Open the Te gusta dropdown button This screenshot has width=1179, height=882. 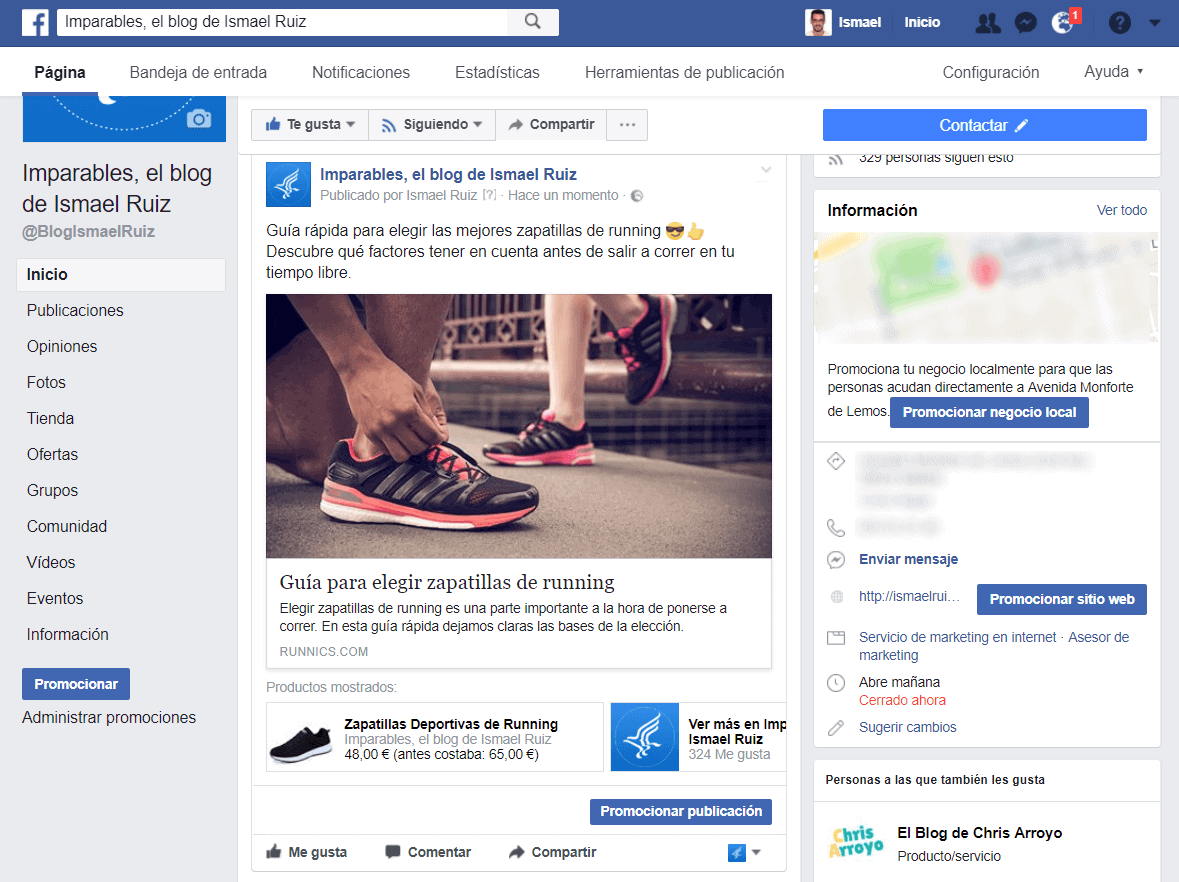[310, 125]
